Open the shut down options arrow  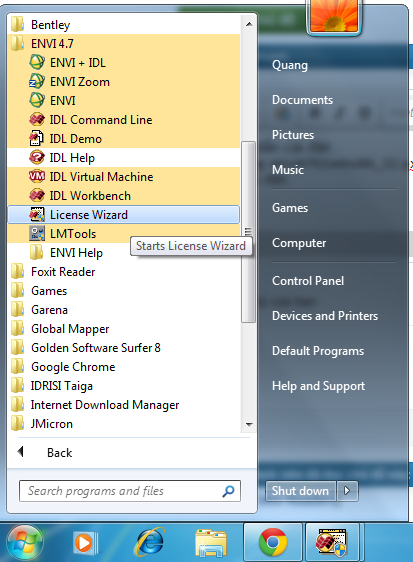coord(347,491)
